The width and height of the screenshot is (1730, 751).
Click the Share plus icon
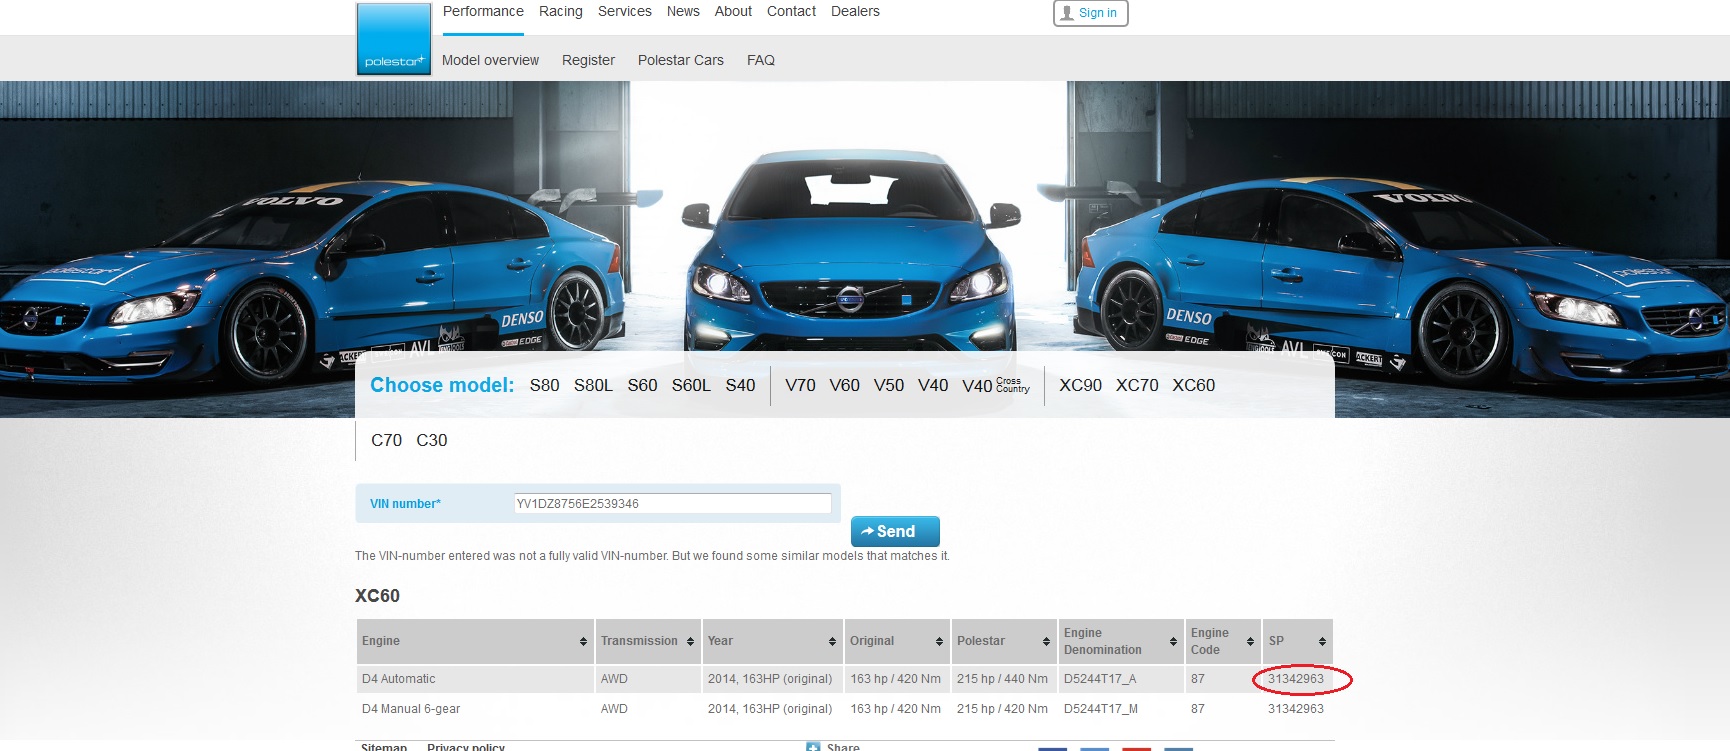813,746
